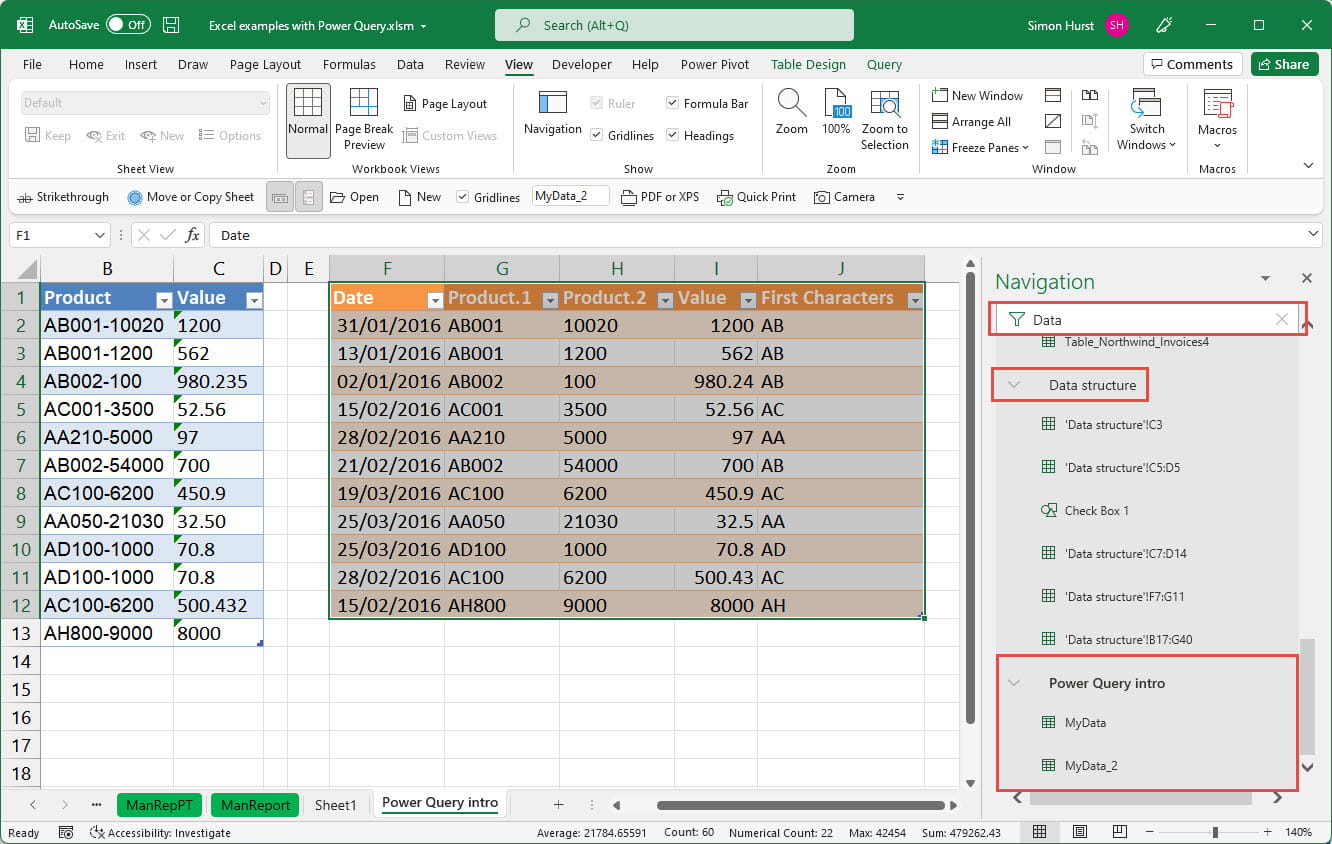
Task: Toggle the AutoSave switch
Action: (x=128, y=25)
